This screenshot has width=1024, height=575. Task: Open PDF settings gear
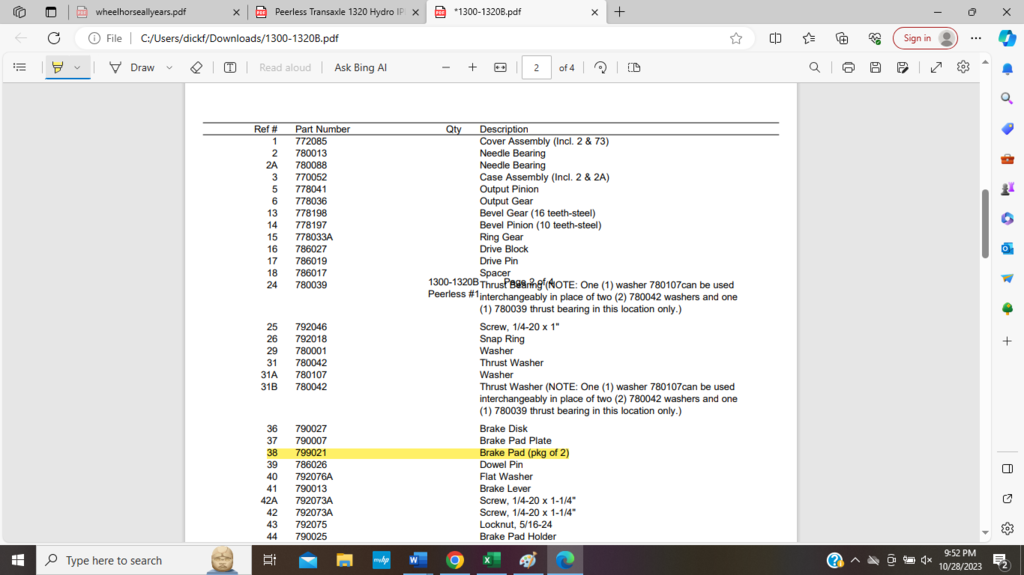[963, 67]
